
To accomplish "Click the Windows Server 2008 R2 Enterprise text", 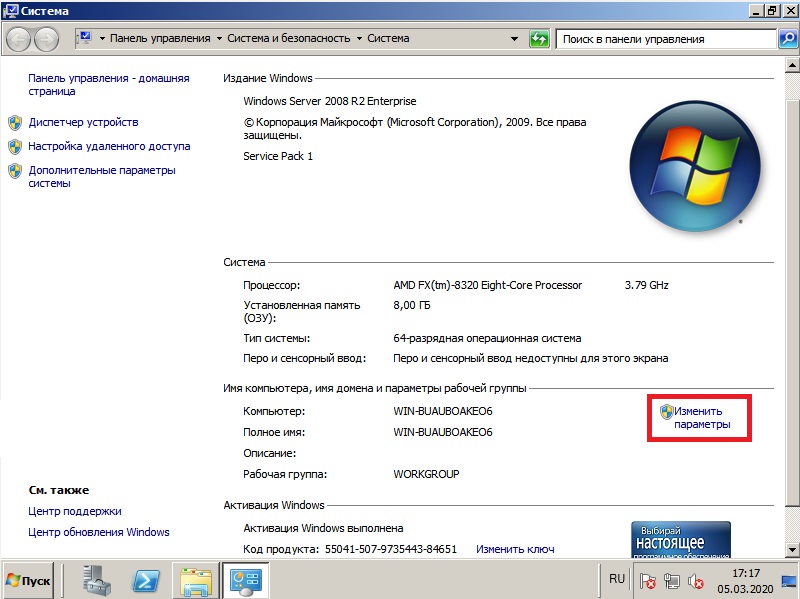I will 330,101.
